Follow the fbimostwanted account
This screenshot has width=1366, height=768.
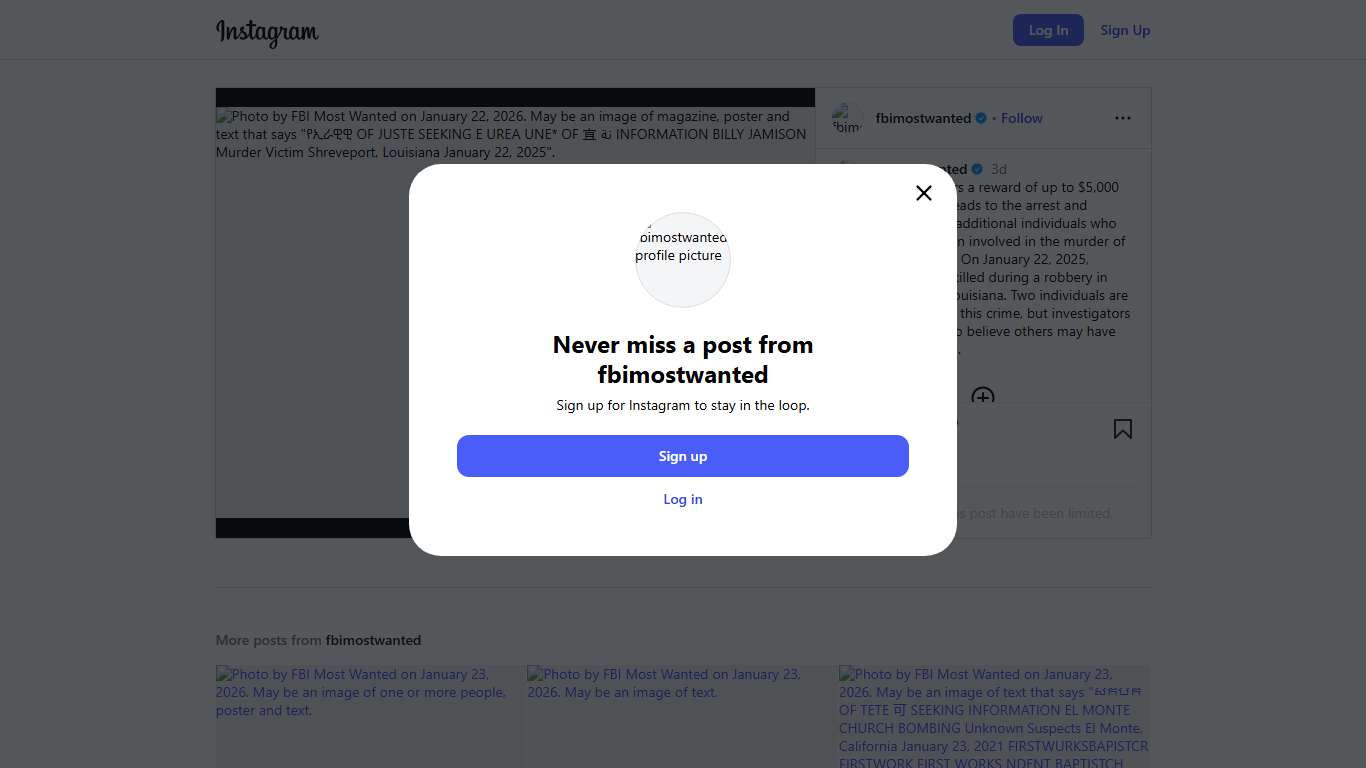pyautogui.click(x=1022, y=118)
